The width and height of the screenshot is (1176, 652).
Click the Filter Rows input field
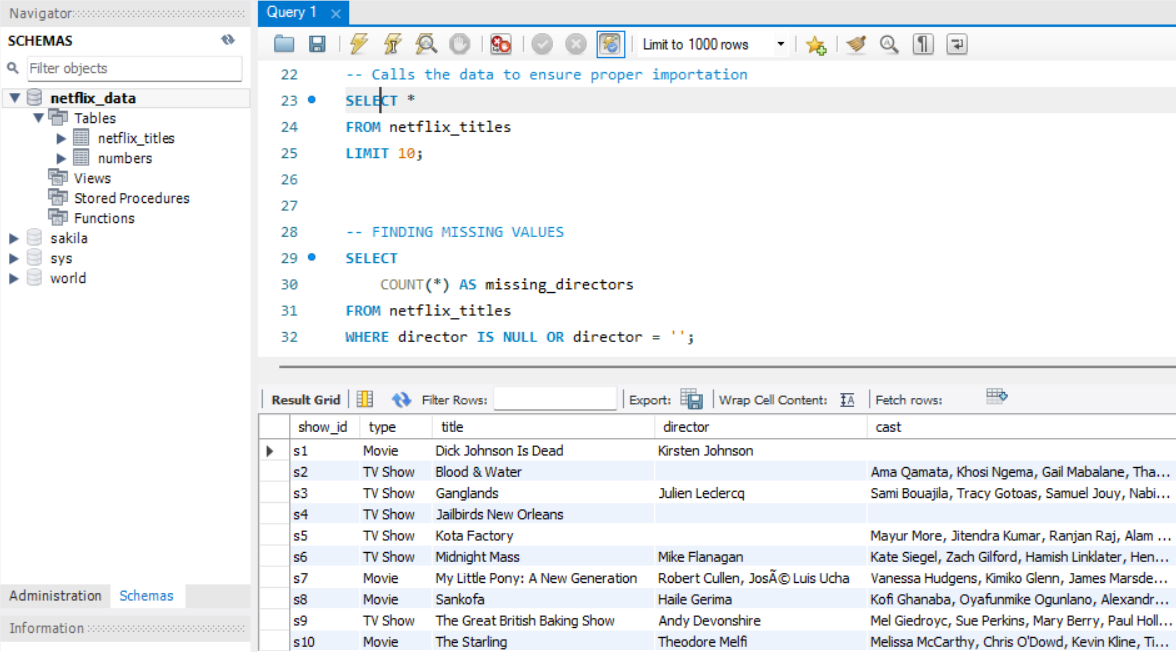tap(555, 398)
